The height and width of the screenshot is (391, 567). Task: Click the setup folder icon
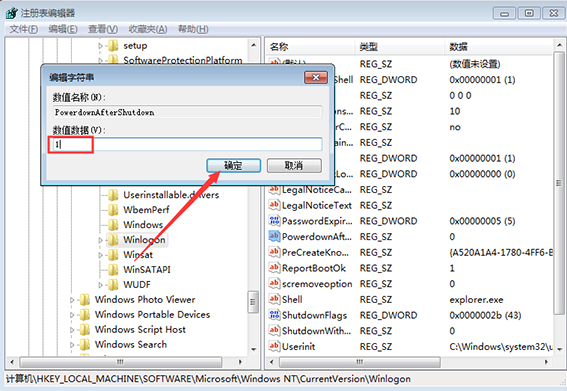click(x=114, y=46)
